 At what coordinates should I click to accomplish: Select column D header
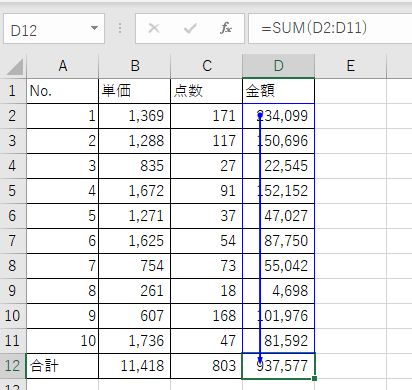[x=279, y=66]
